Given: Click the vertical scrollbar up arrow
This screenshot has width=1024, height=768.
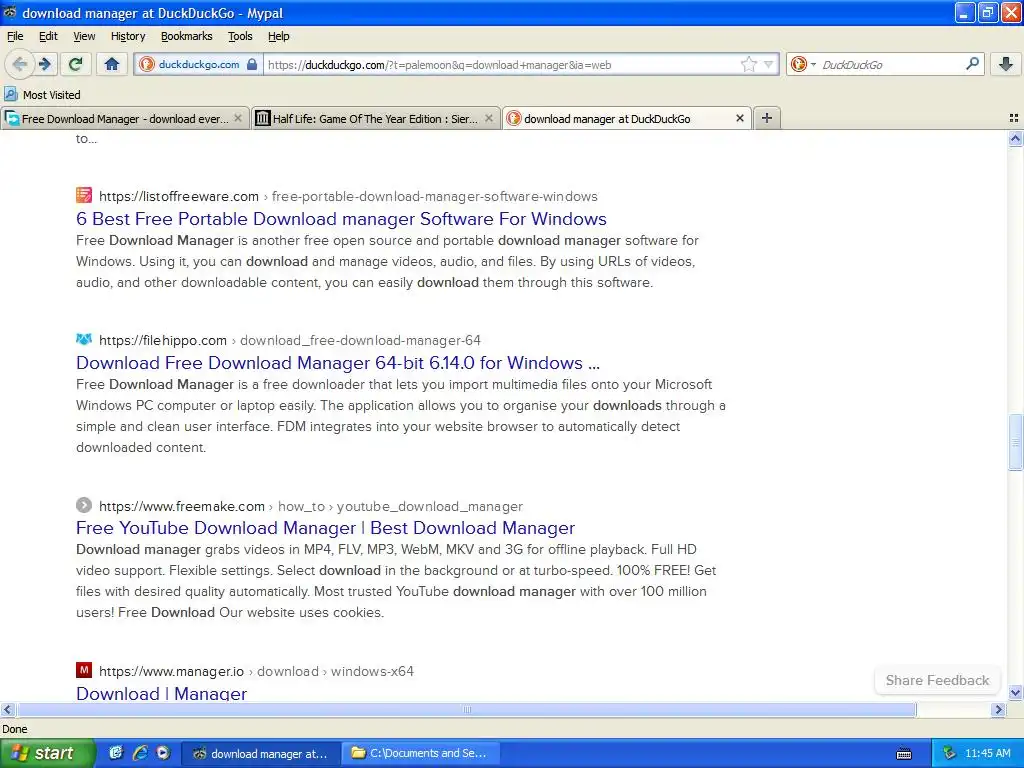Looking at the screenshot, I should click(x=1015, y=138).
